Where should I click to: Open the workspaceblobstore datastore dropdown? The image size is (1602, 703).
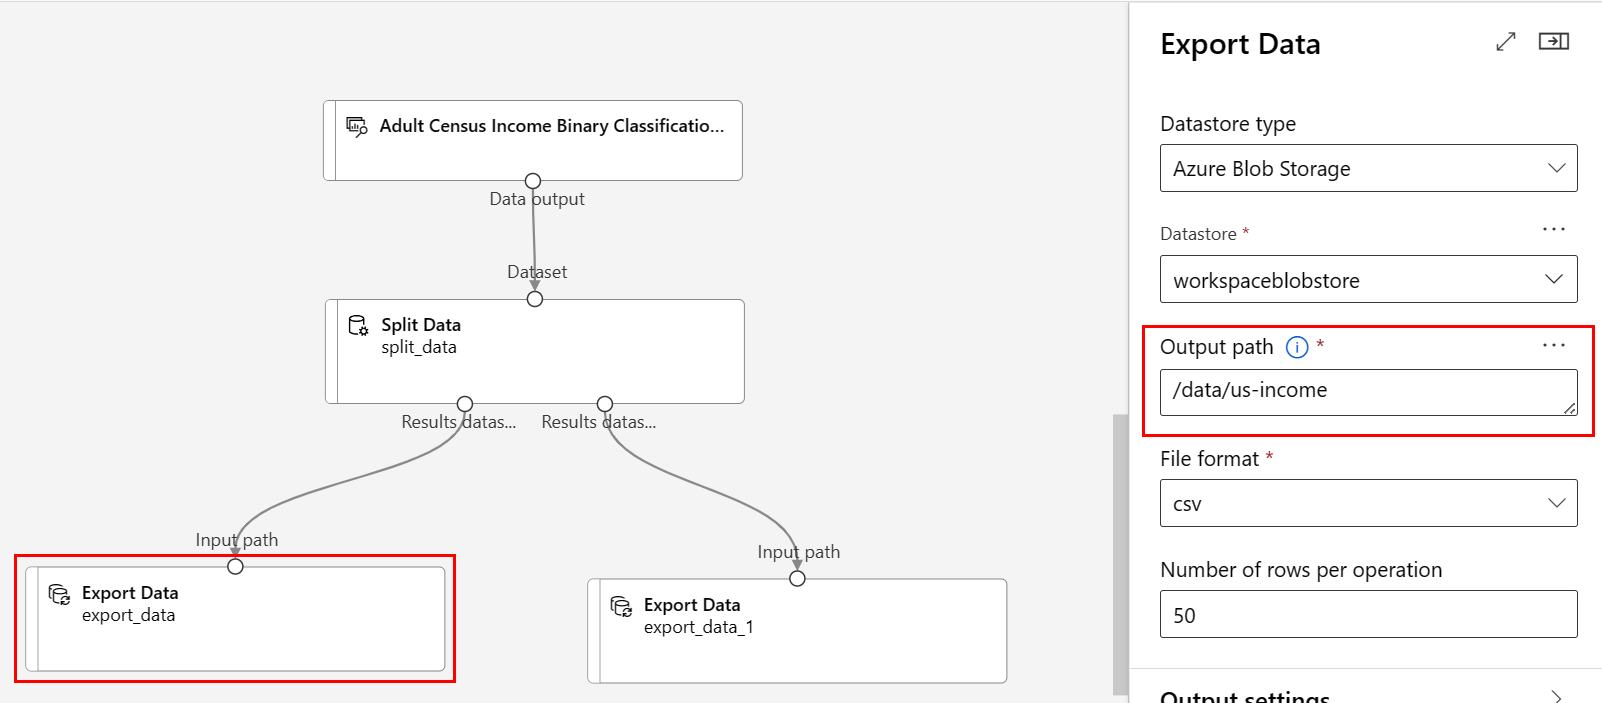point(1368,279)
